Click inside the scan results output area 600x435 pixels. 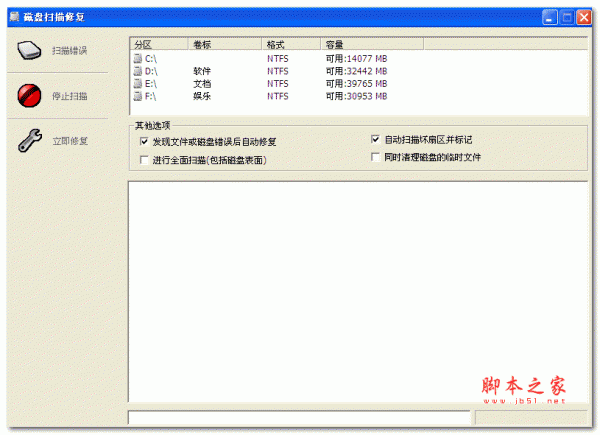358,292
